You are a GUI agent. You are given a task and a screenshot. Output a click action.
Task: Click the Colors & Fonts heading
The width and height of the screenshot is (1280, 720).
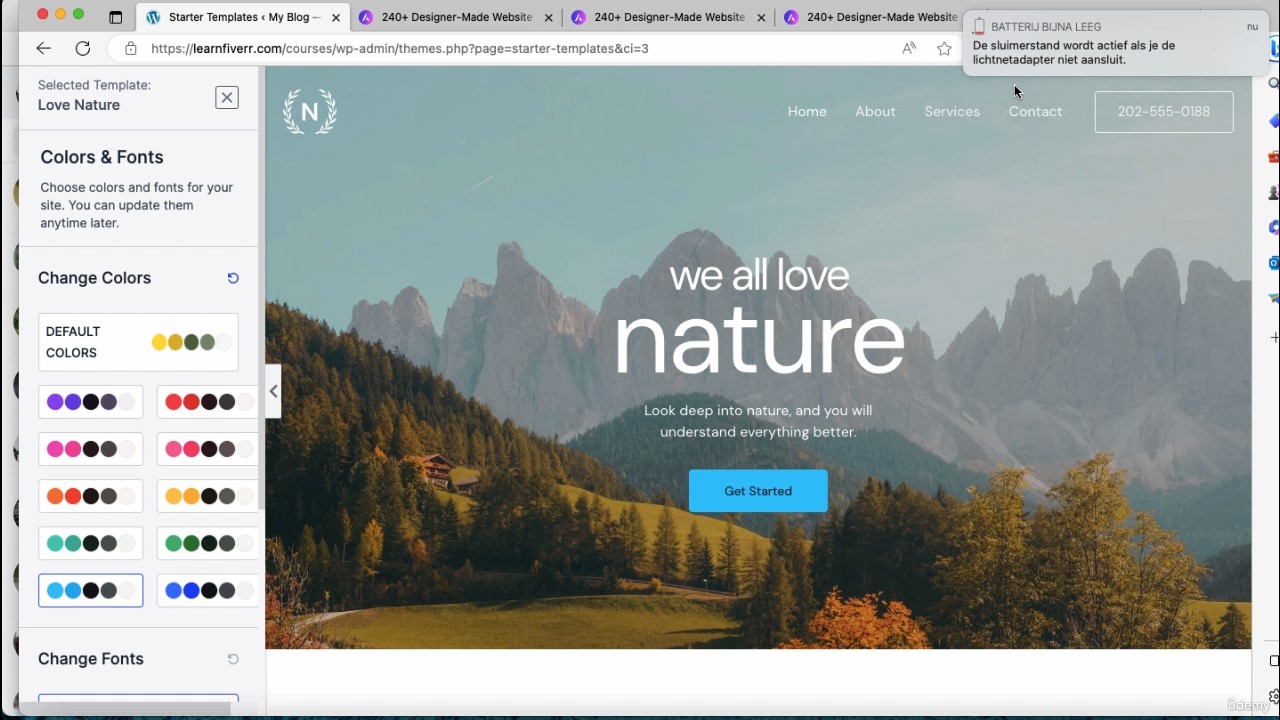coord(102,157)
